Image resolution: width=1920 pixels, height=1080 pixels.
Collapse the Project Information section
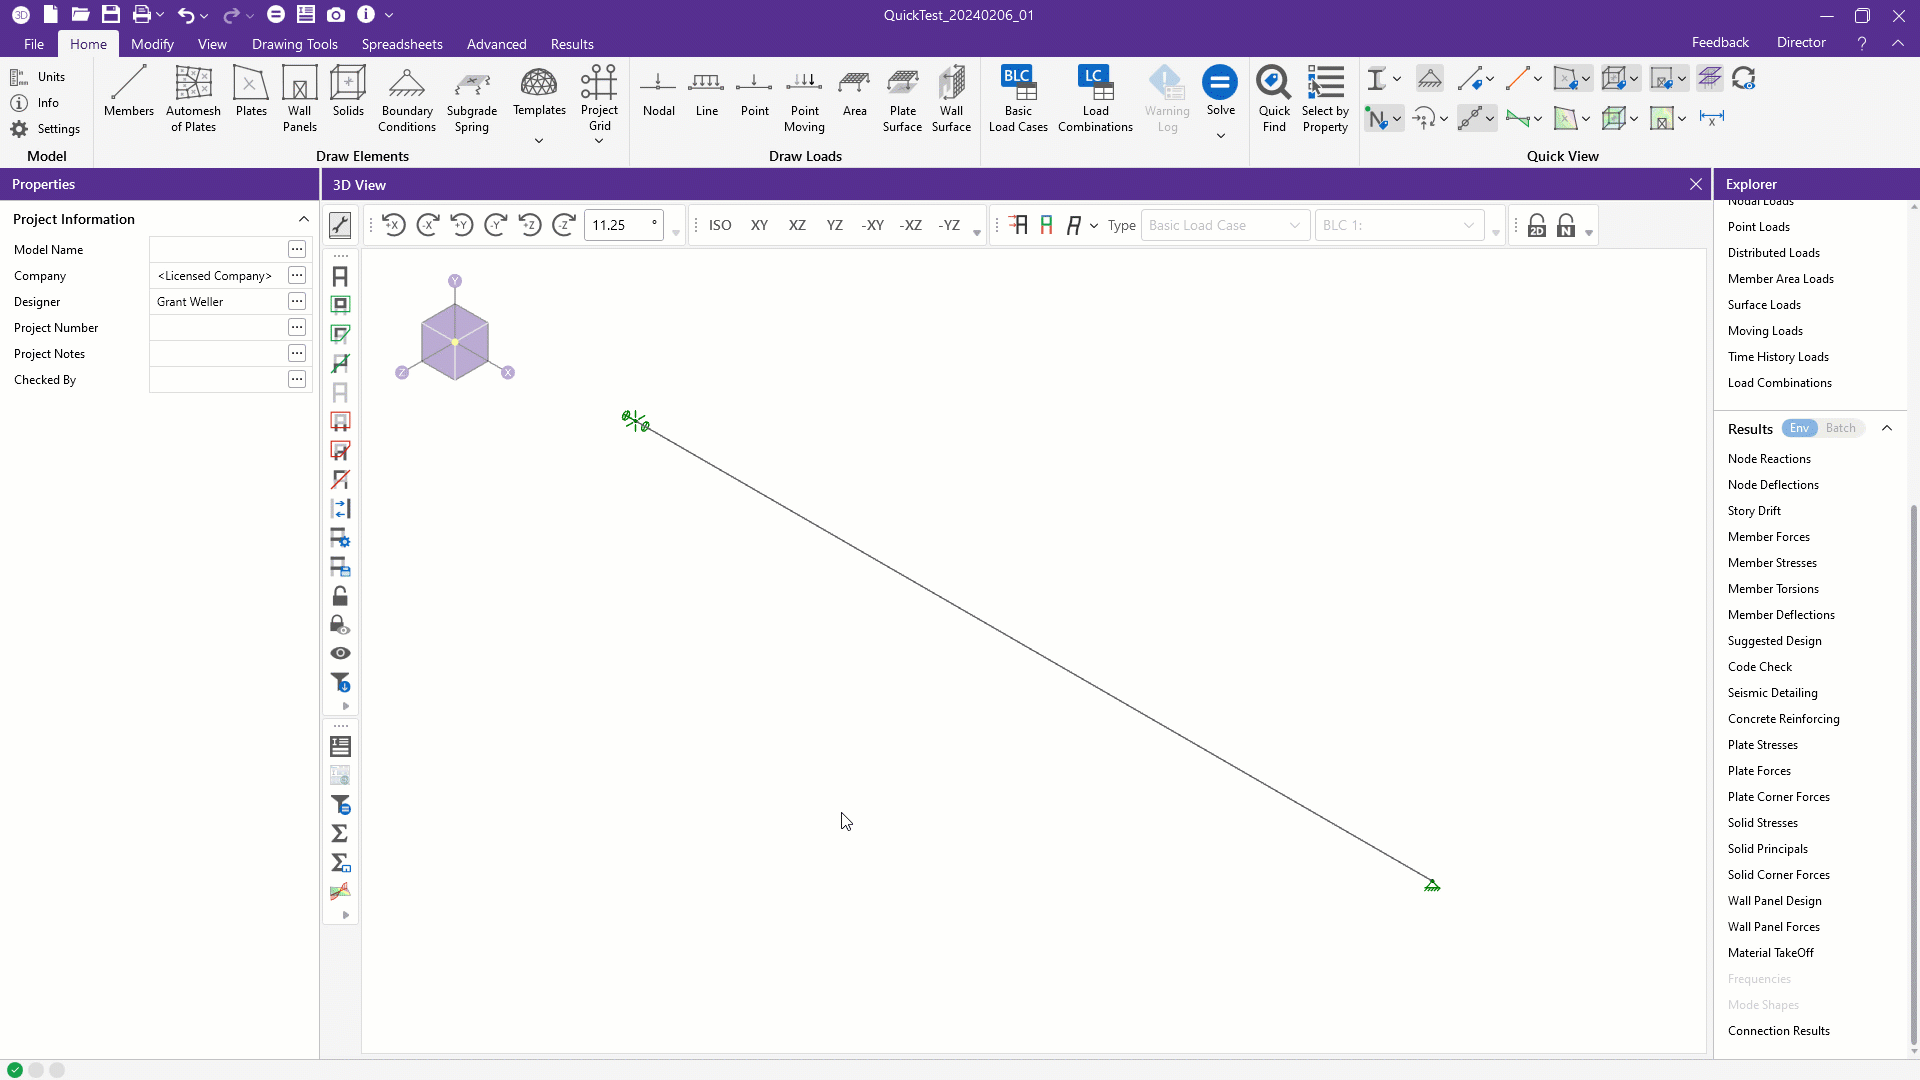pyautogui.click(x=303, y=219)
